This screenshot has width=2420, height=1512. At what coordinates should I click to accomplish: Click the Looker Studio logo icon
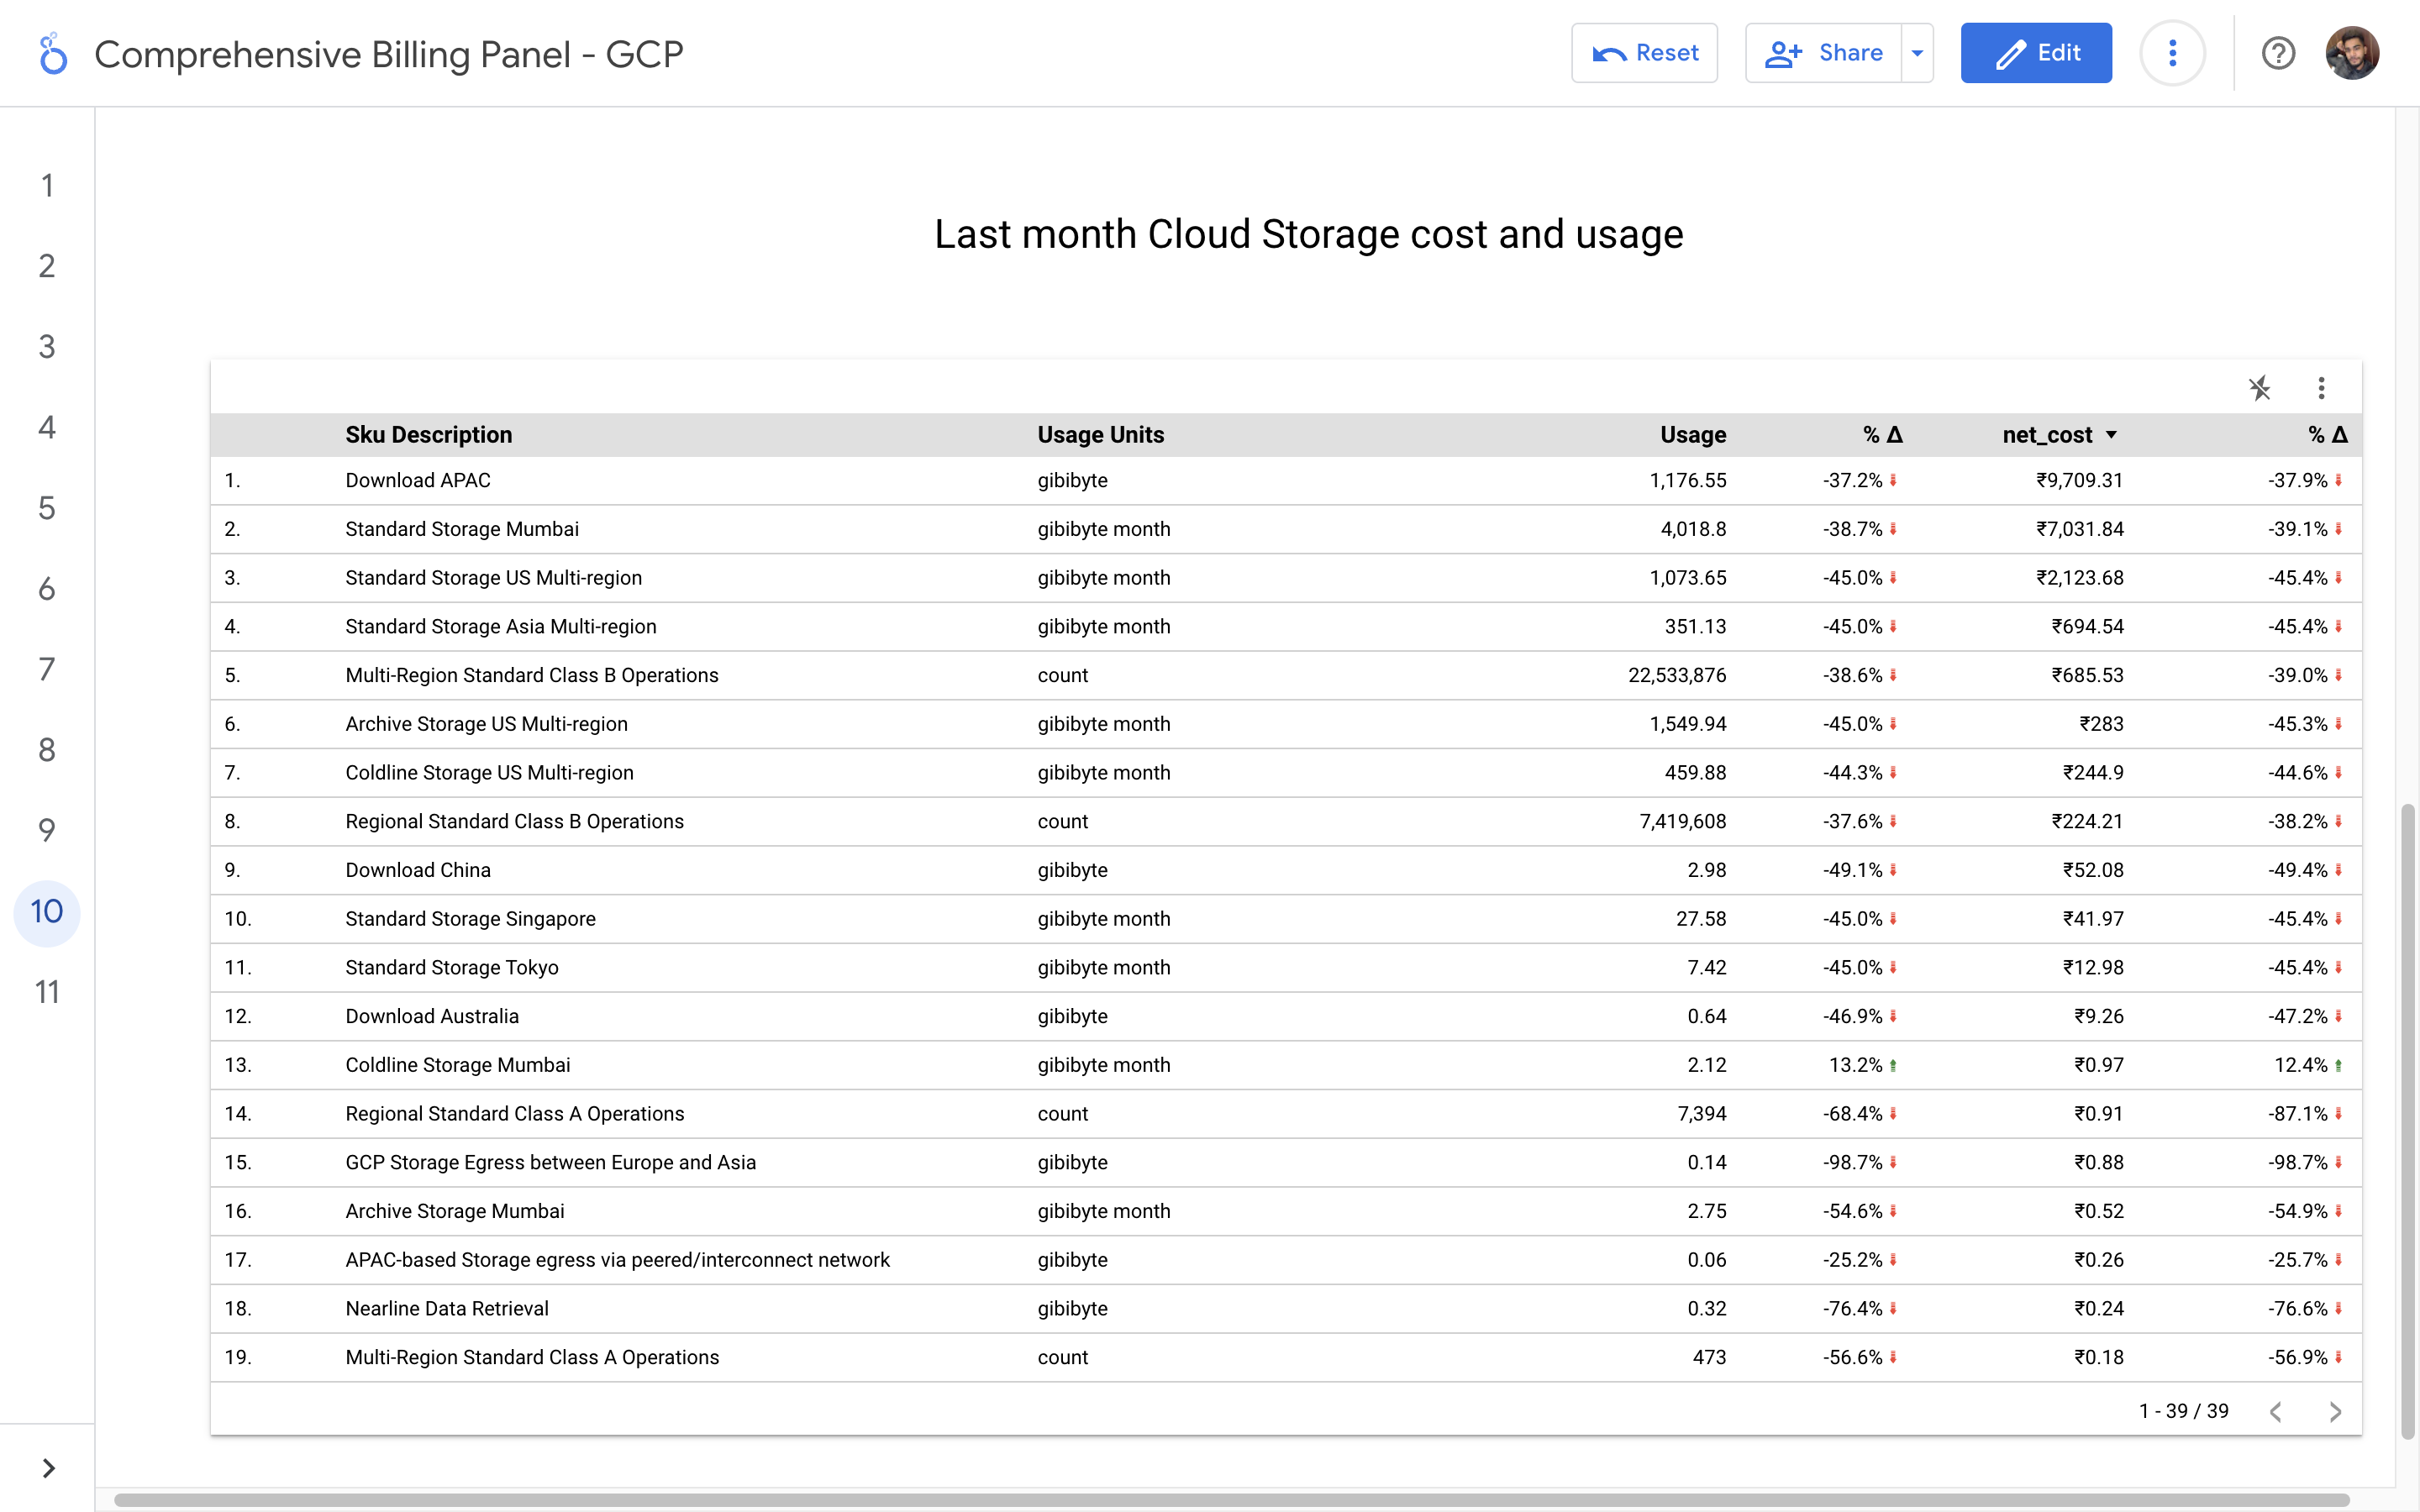coord(52,54)
